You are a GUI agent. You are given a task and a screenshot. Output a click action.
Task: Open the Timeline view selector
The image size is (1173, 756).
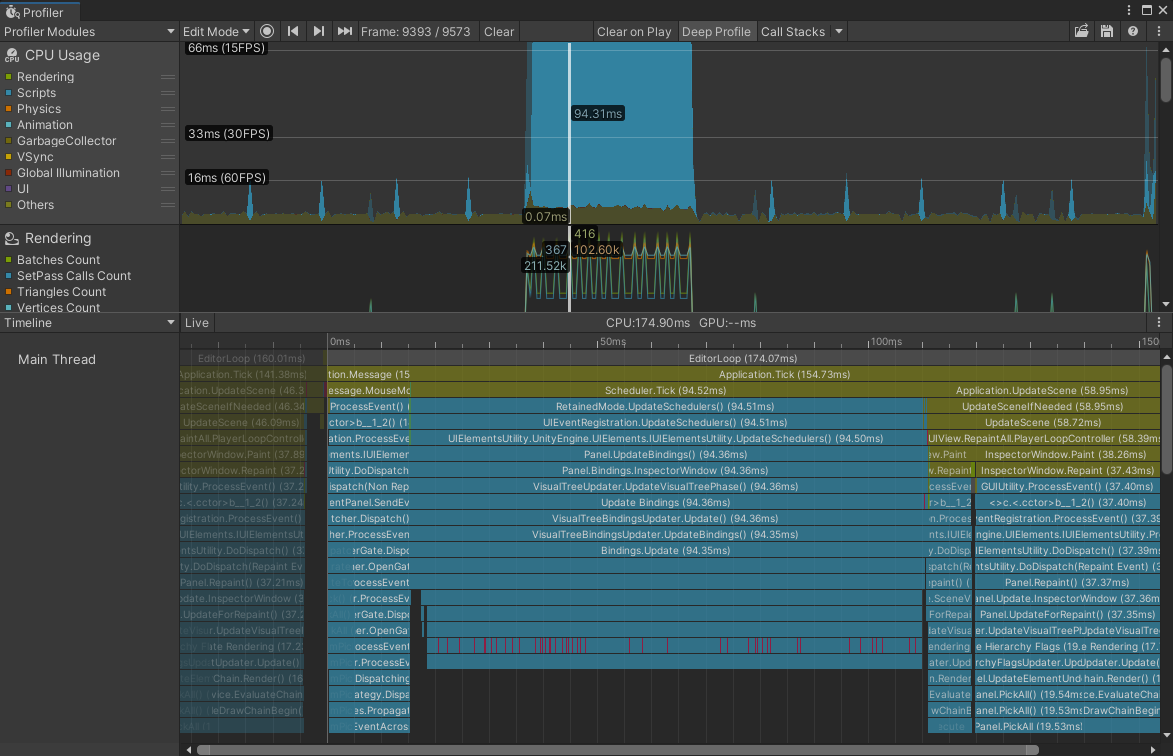(90, 322)
